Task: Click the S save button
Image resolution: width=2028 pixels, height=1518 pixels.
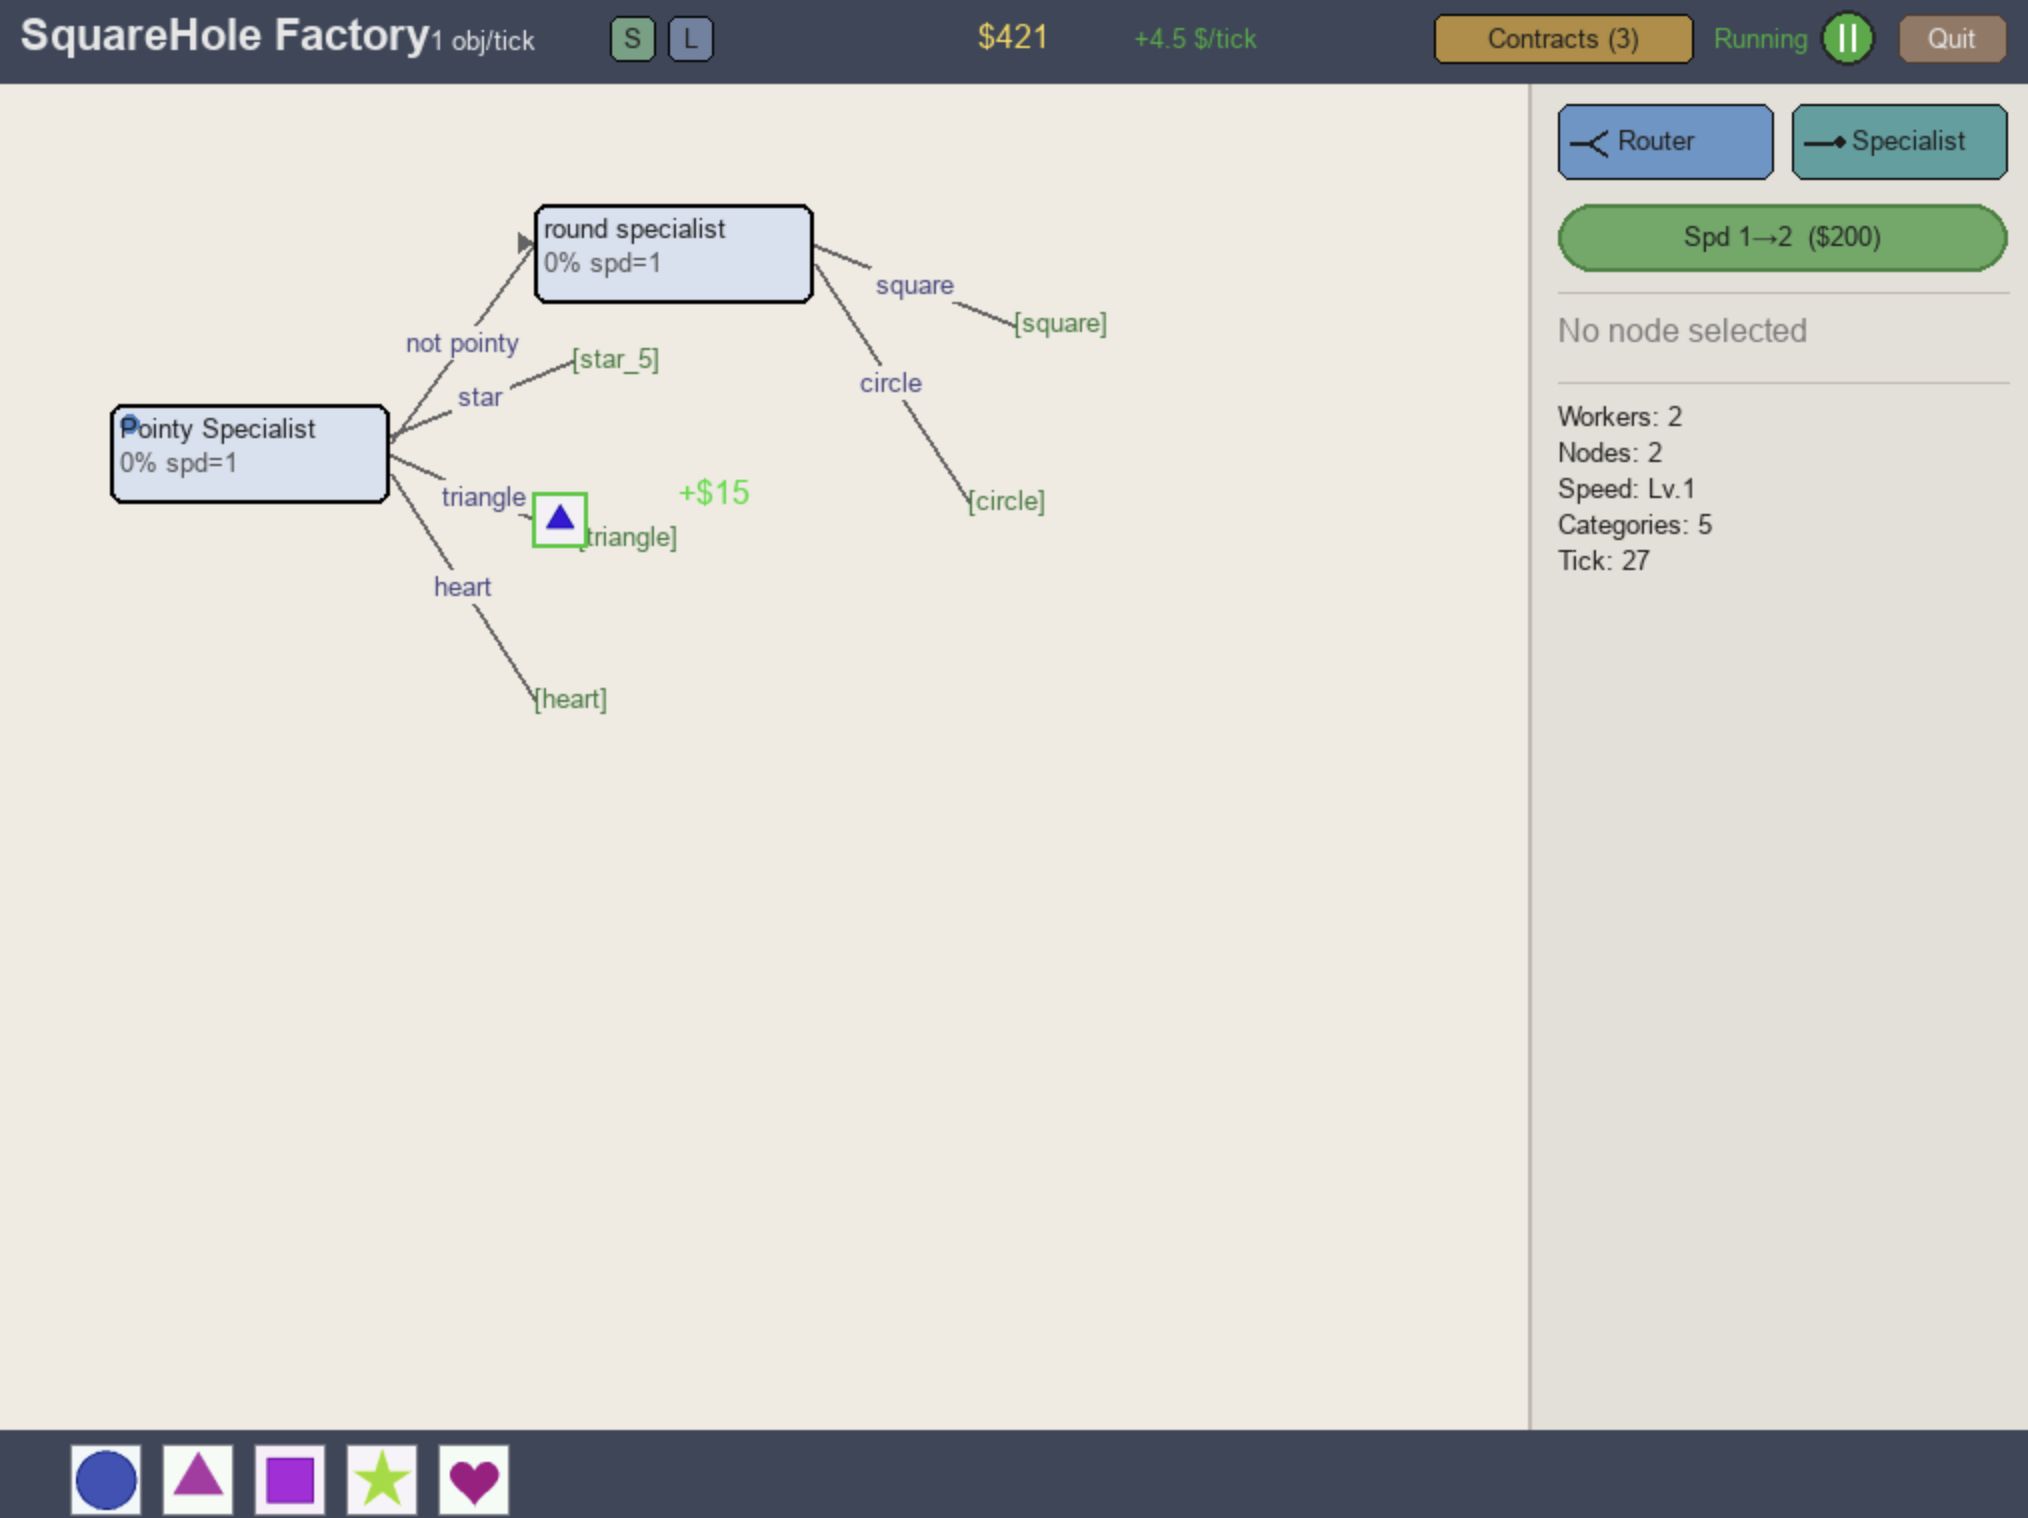Action: tap(632, 39)
